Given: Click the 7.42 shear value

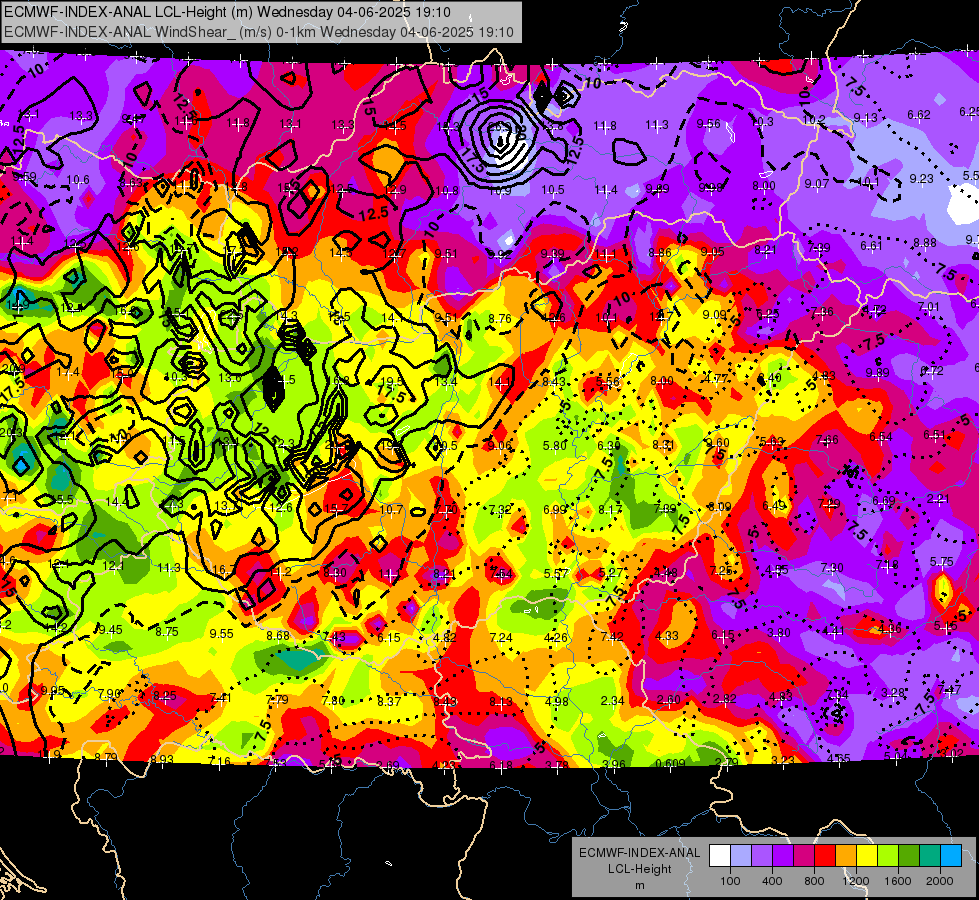Looking at the screenshot, I should coord(612,636).
